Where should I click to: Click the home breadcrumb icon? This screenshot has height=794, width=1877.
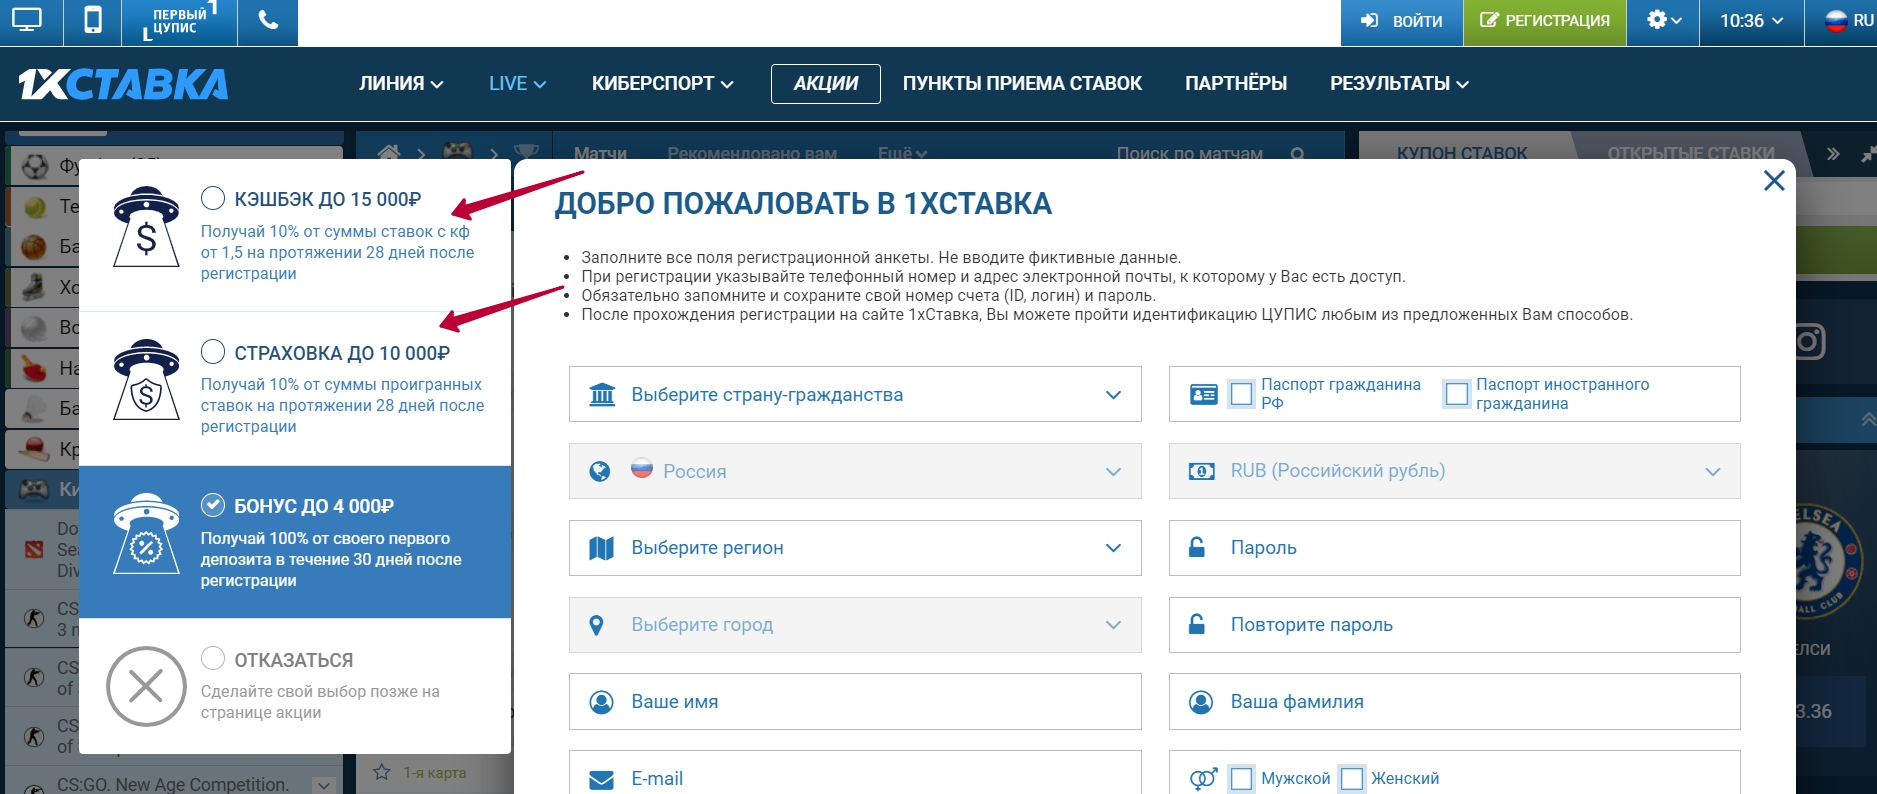coord(389,153)
